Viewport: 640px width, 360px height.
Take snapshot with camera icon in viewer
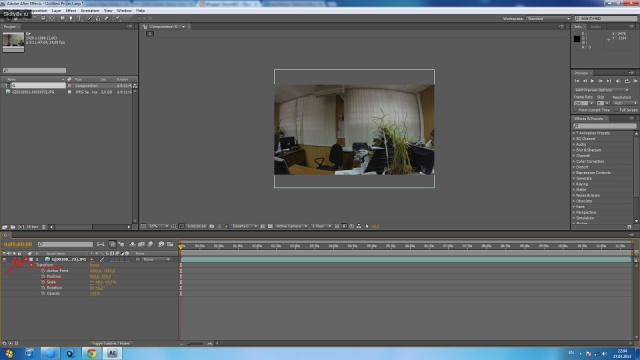coord(212,226)
